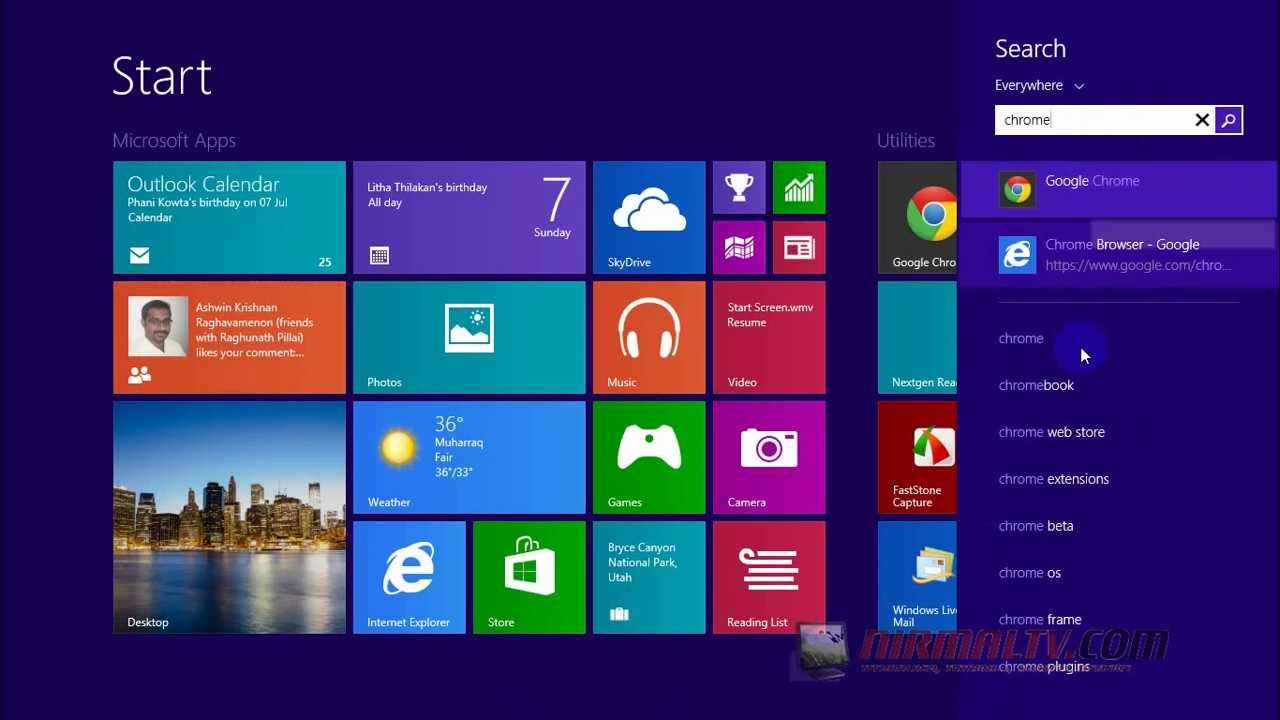Open the Windows Live Mail tile
Screen dimensions: 1280x720
pyautogui.click(x=917, y=577)
